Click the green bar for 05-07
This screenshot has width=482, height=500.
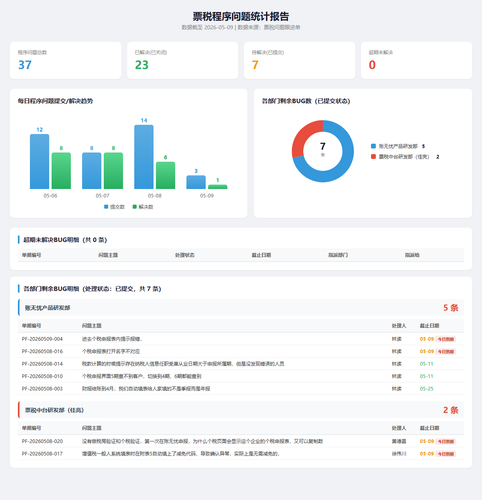[x=113, y=171]
